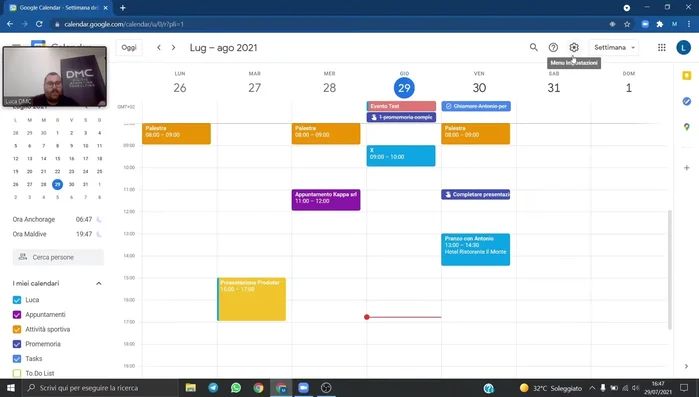Open Appuntamento Kappa srl event

pos(326,200)
